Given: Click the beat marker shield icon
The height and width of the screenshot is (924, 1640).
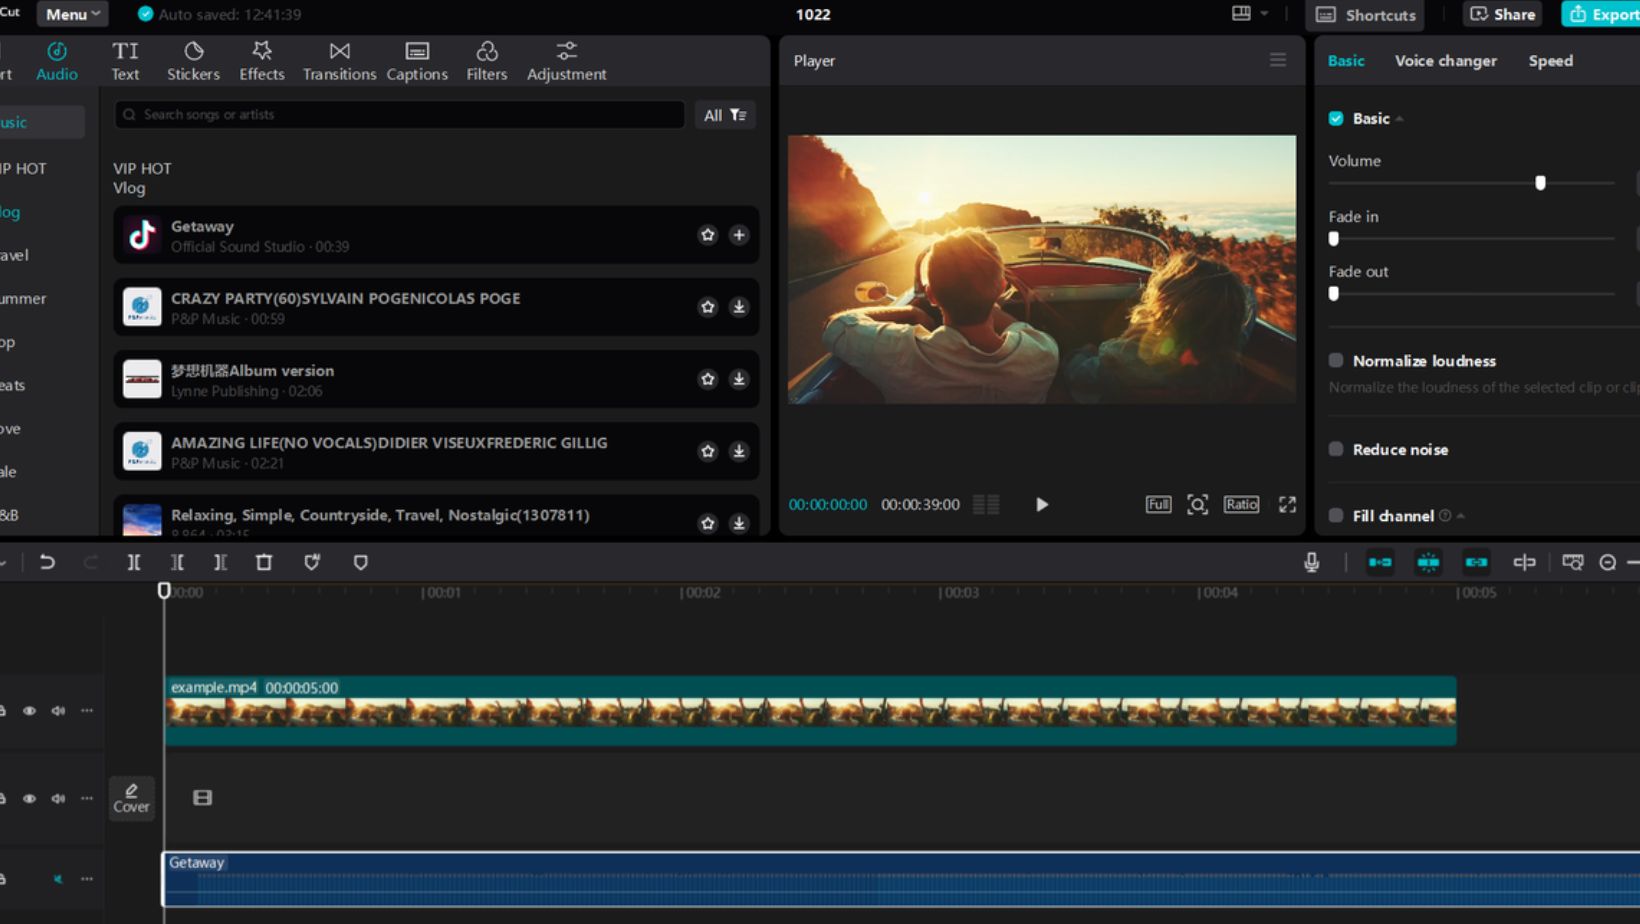Looking at the screenshot, I should coord(312,562).
